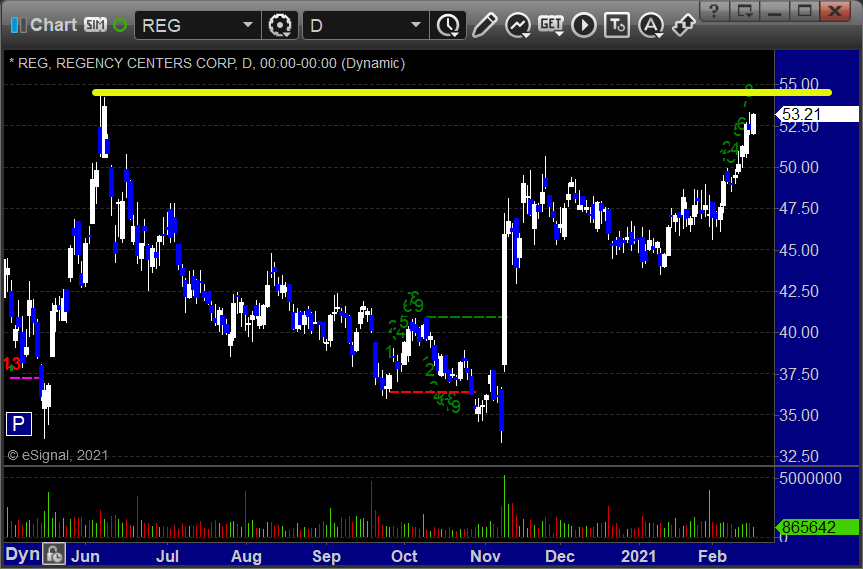Click the 35.00 price axis label
Image resolution: width=863 pixels, height=569 pixels.
[x=799, y=415]
